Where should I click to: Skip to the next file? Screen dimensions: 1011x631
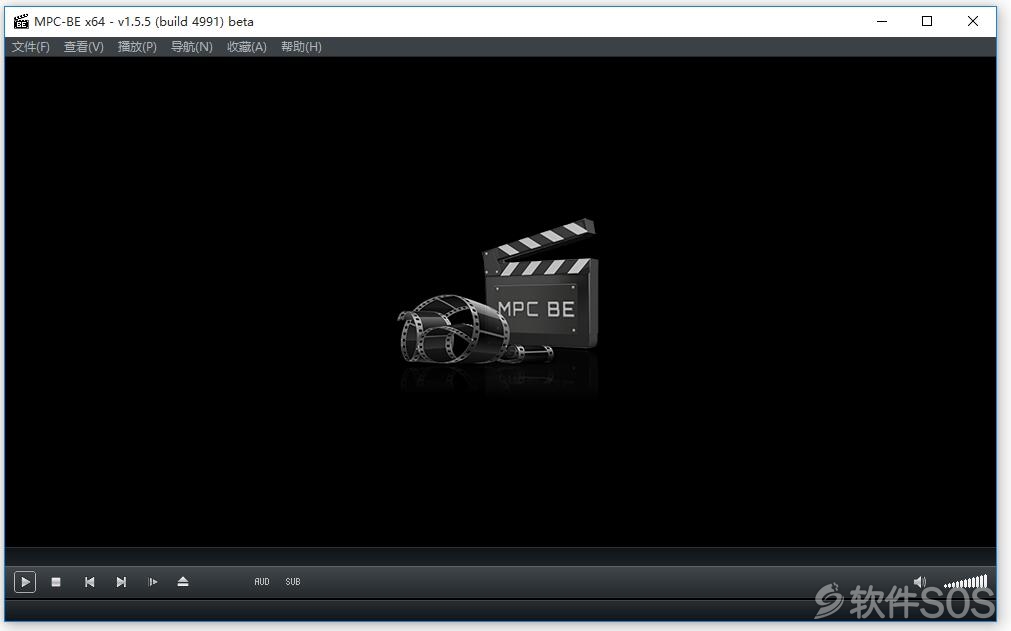pos(121,582)
